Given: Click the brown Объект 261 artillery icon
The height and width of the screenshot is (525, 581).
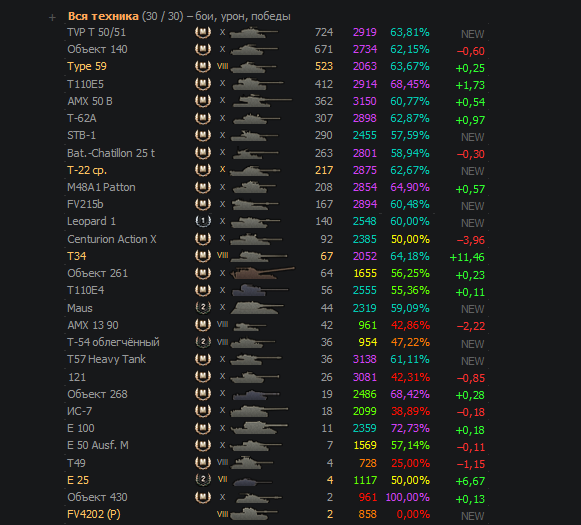Looking at the screenshot, I should (x=263, y=273).
